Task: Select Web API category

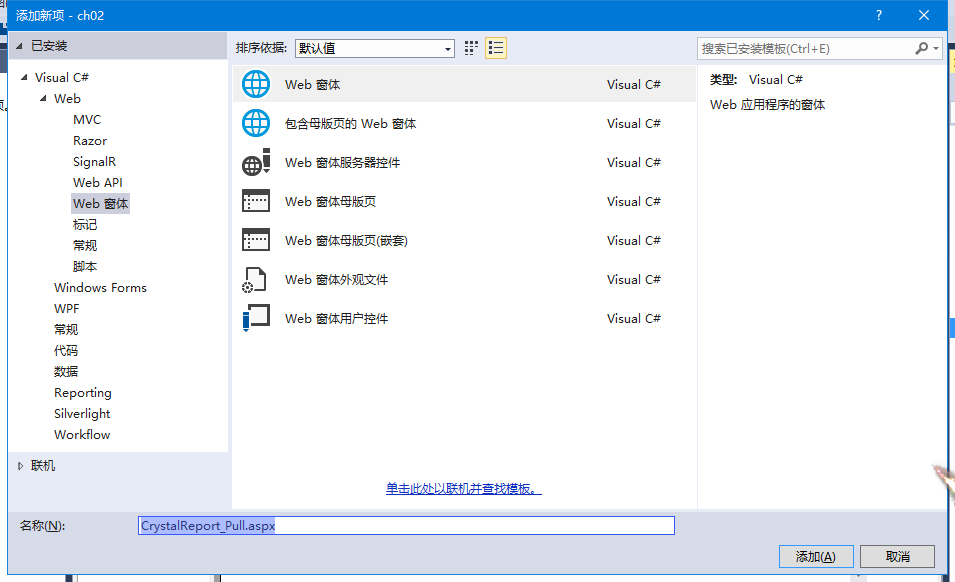Action: pyautogui.click(x=97, y=183)
